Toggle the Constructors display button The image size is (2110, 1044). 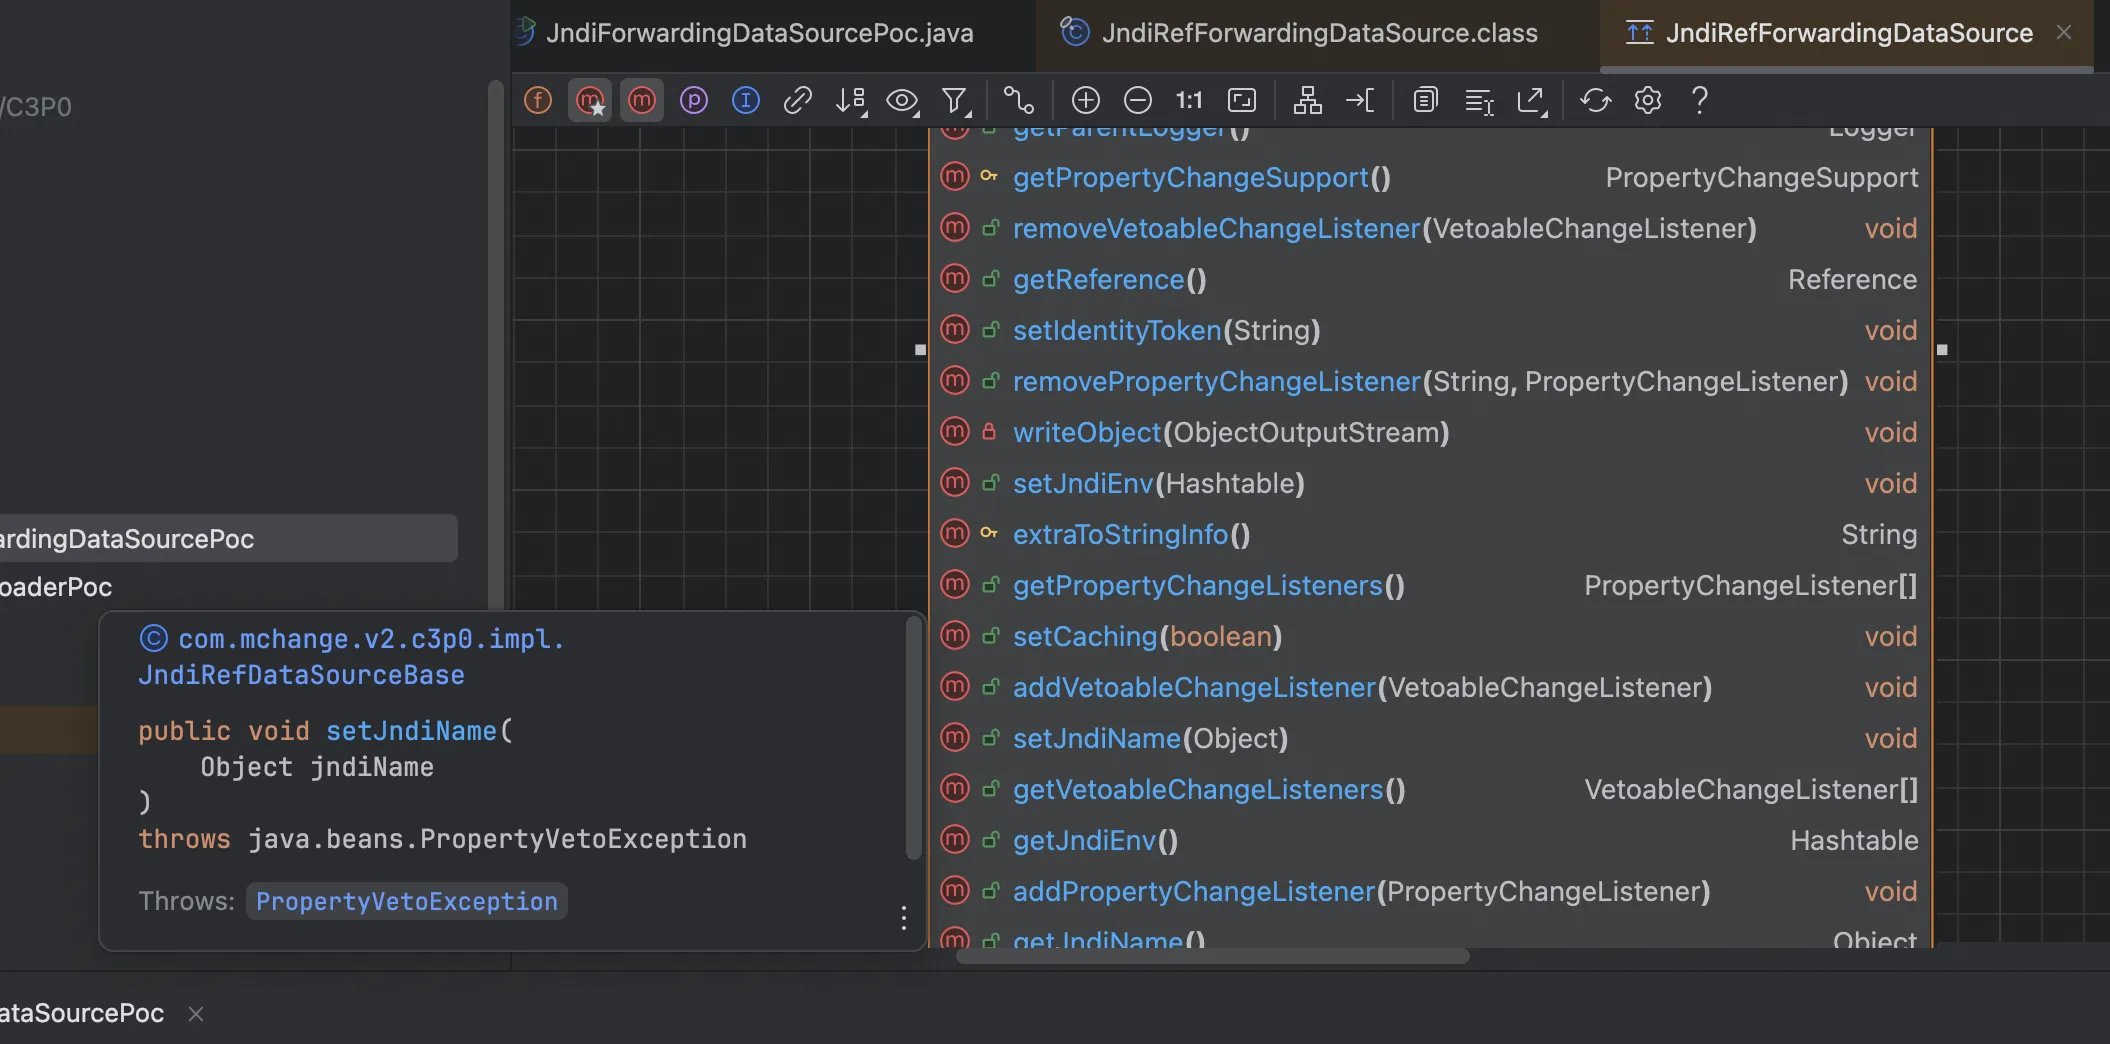pyautogui.click(x=590, y=100)
